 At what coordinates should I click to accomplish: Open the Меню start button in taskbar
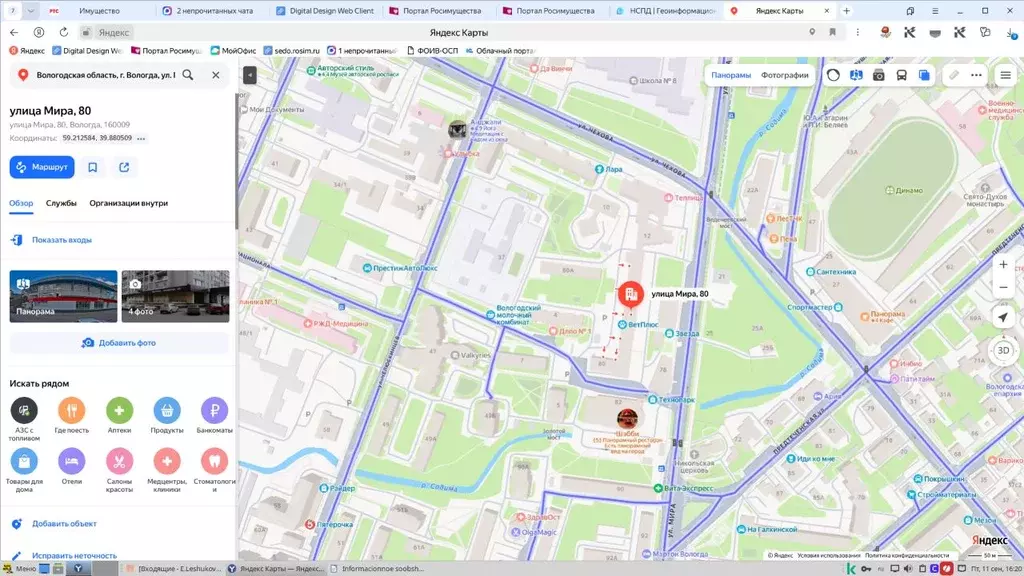(20, 569)
